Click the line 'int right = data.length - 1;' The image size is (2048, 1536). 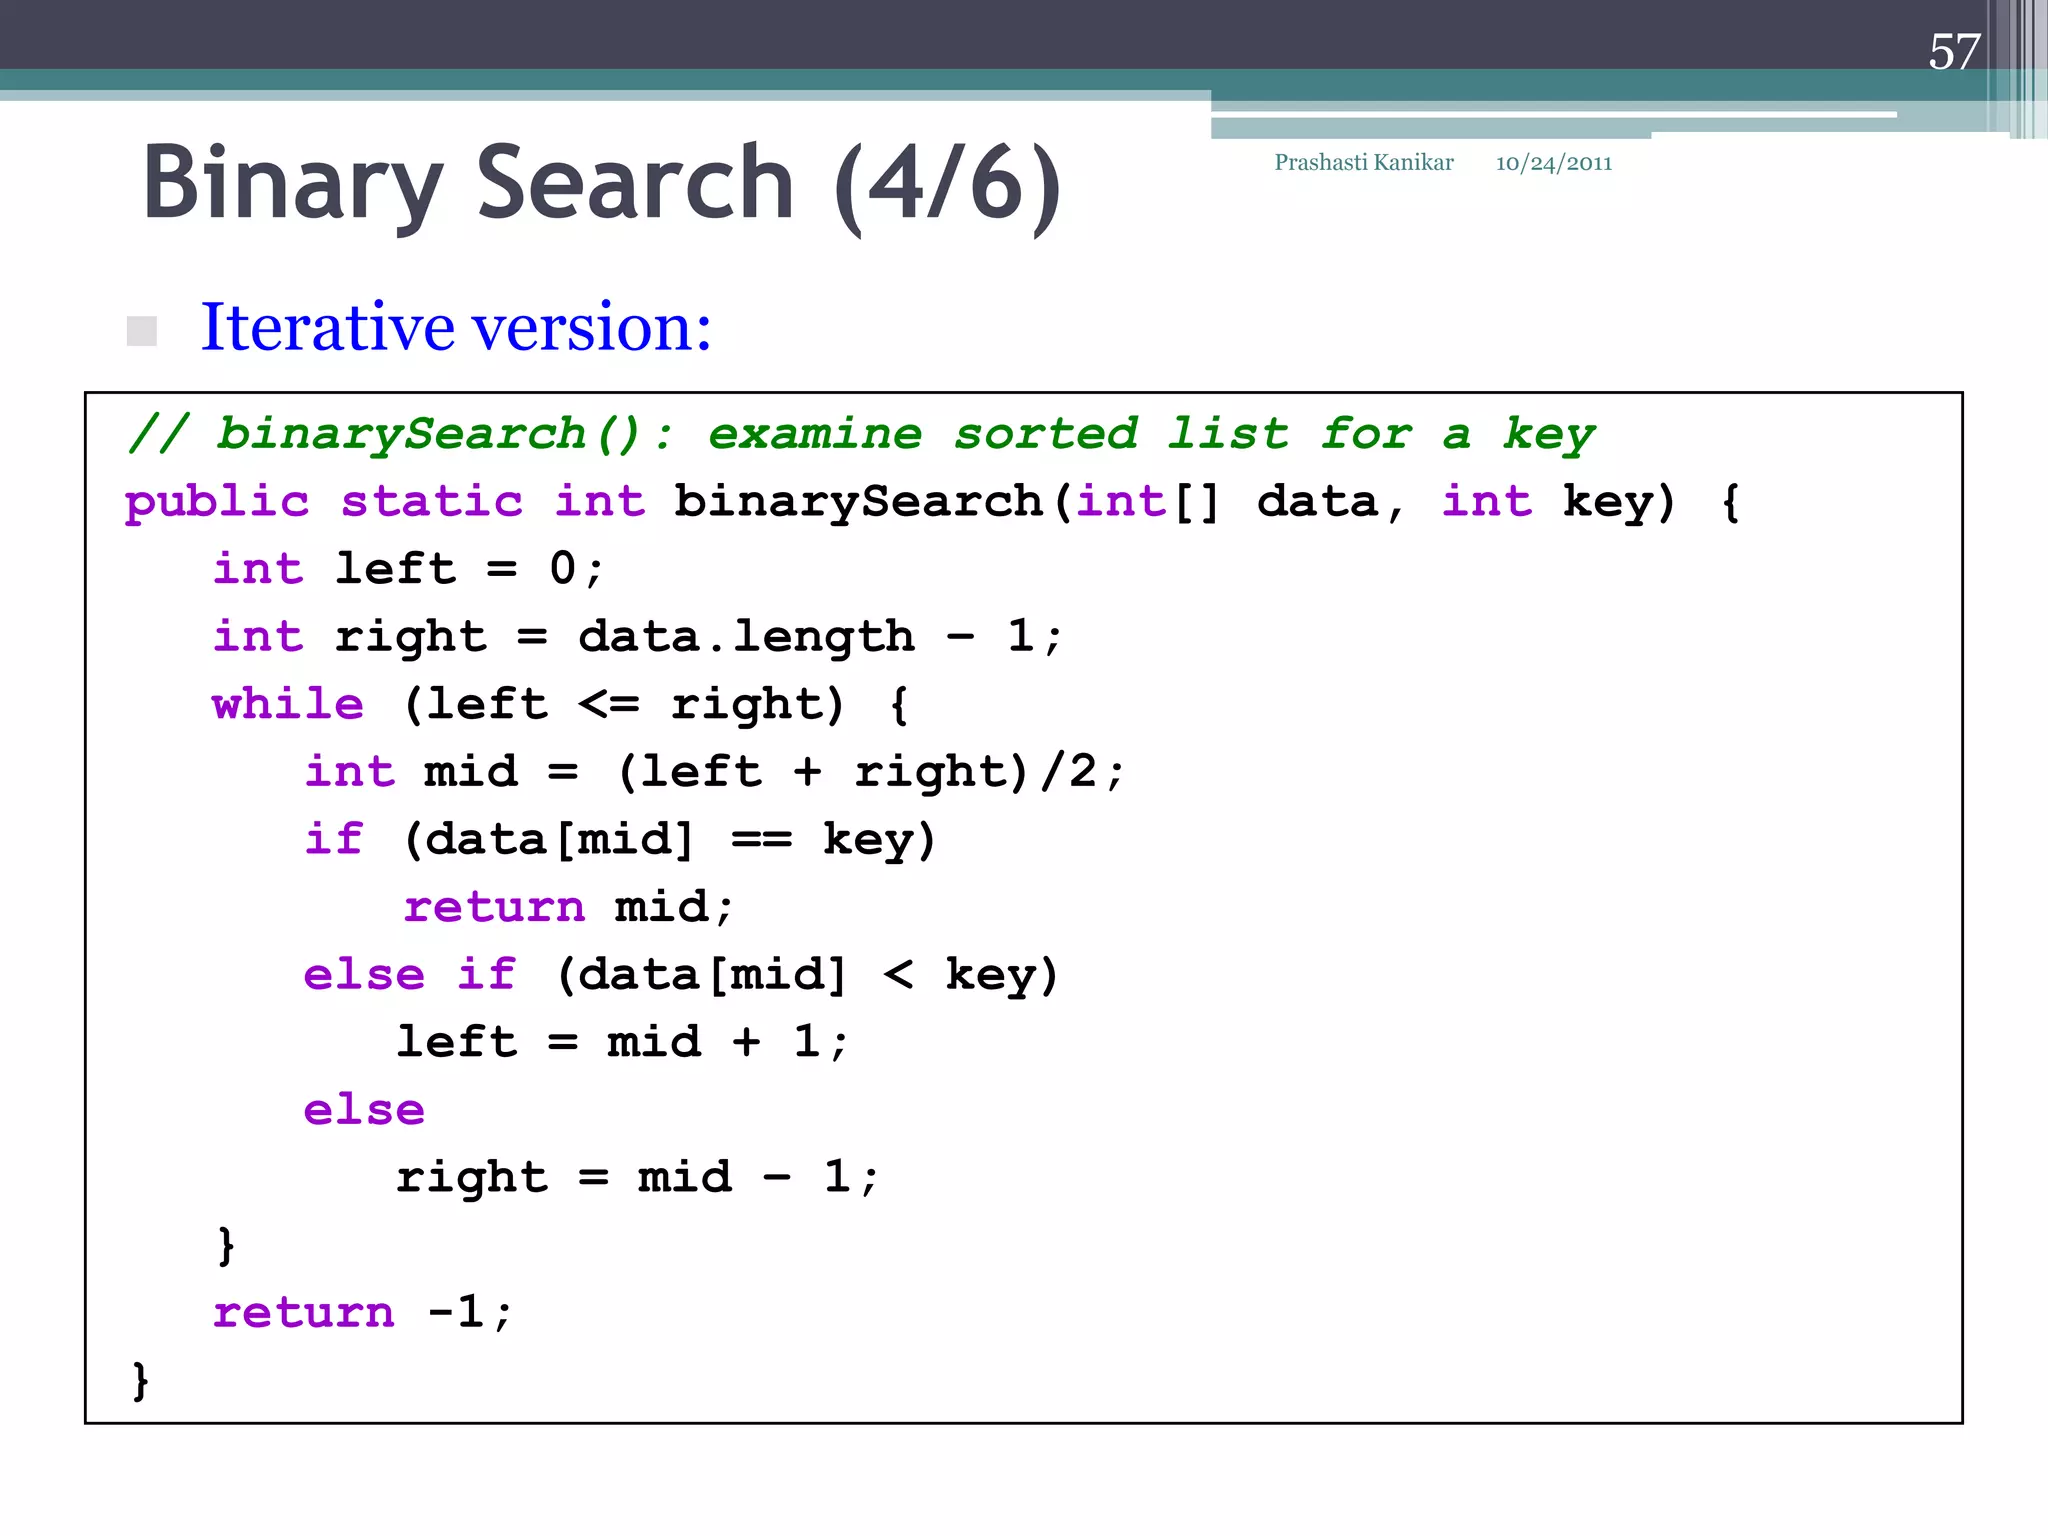pos(637,637)
